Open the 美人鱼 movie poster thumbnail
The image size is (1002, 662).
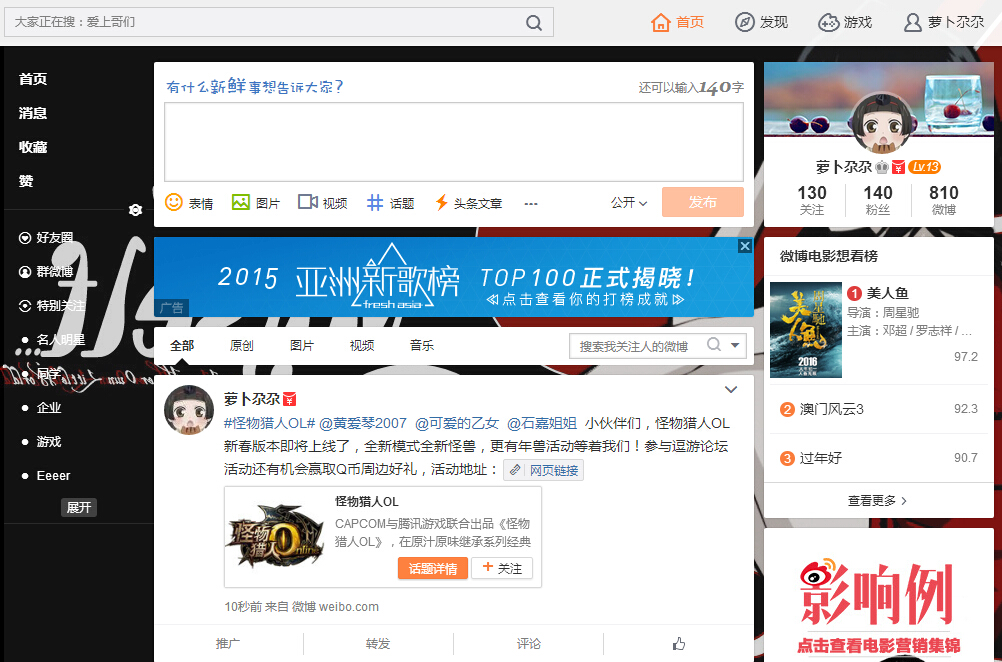click(805, 330)
